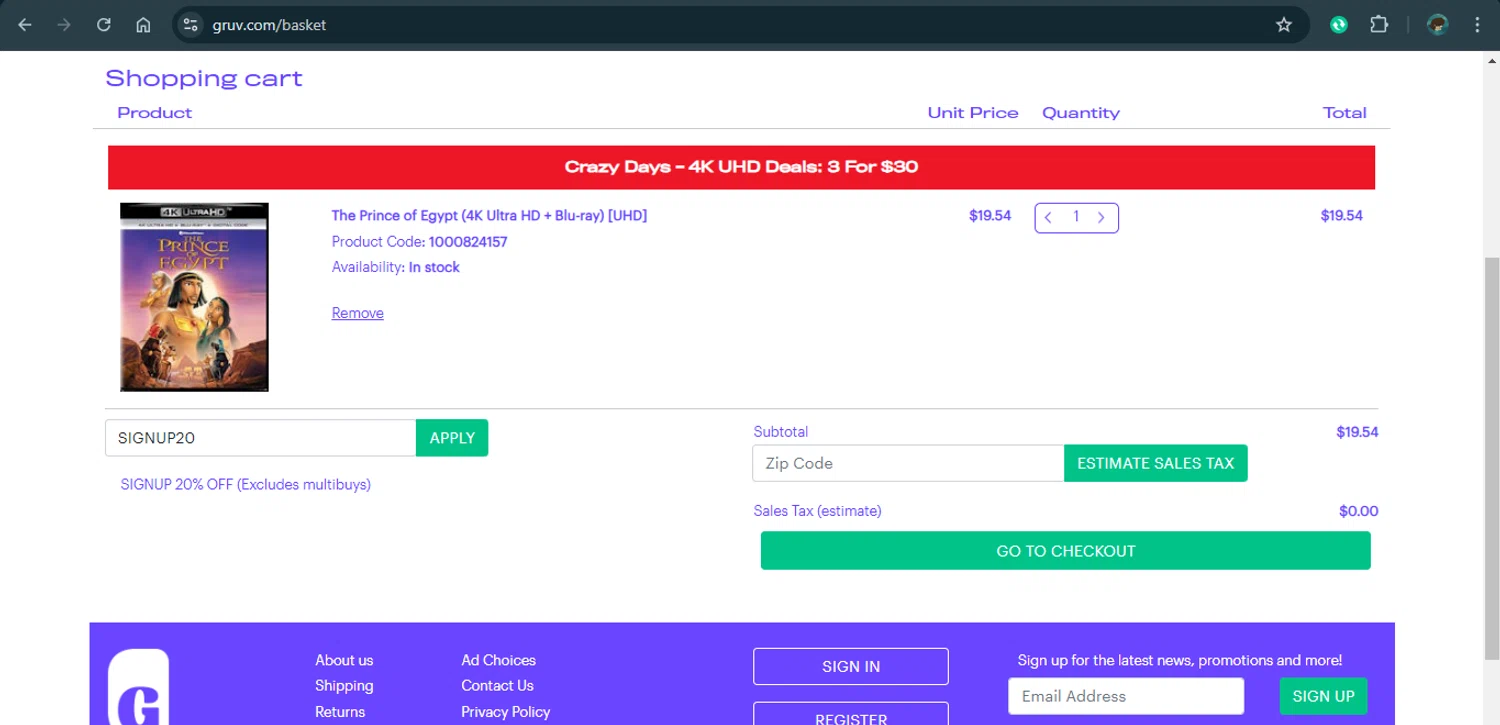Click the Gruv G logo in footer
This screenshot has height=725, width=1500.
(x=138, y=687)
